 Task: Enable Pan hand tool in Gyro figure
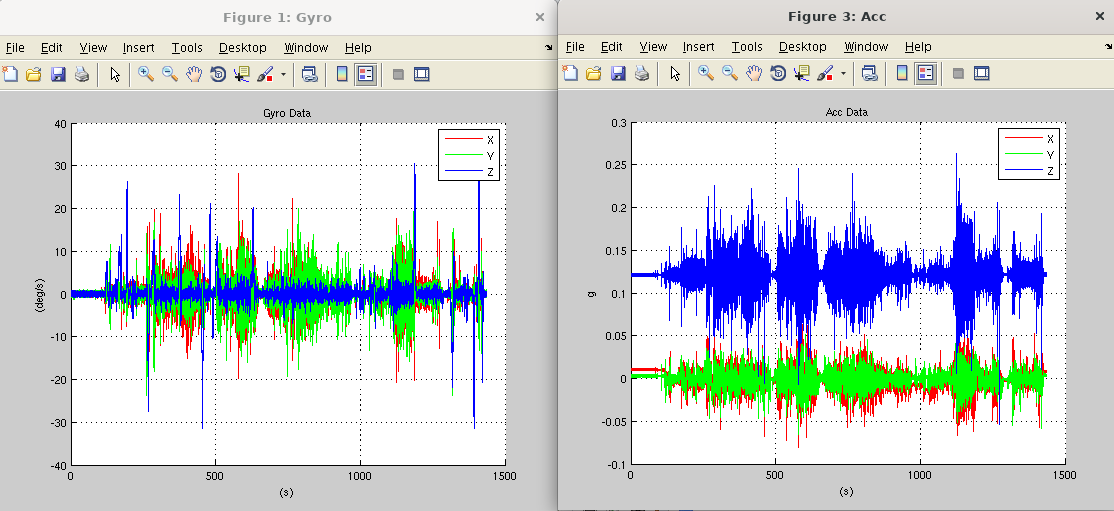[x=194, y=74]
